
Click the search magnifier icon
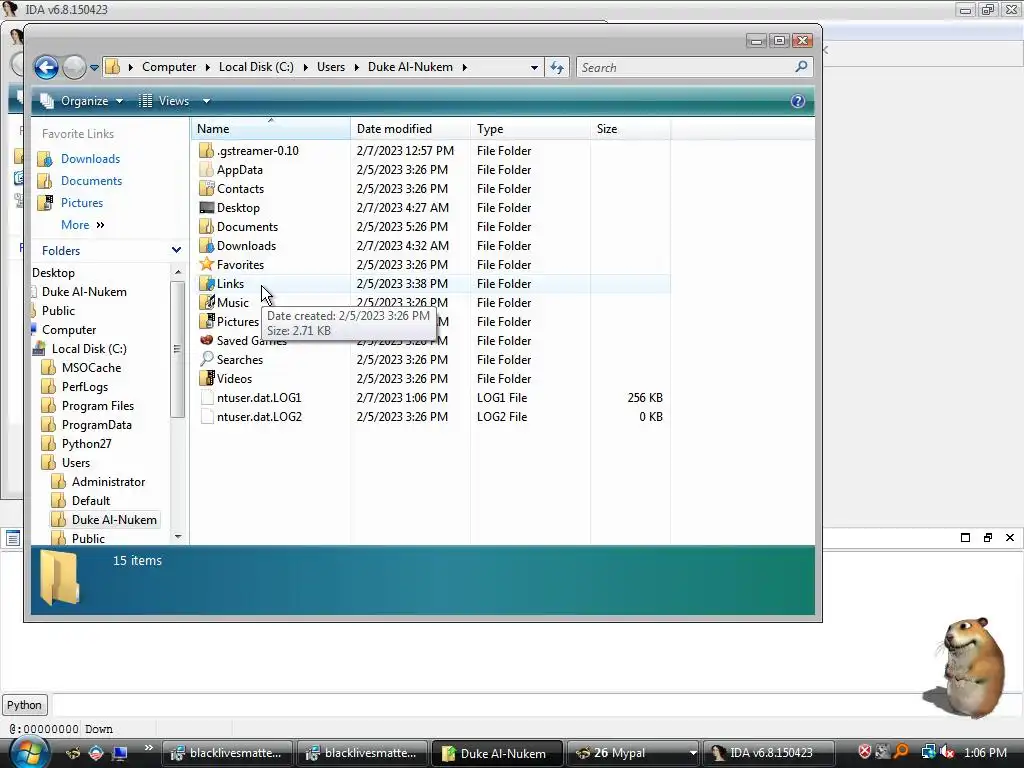(x=801, y=67)
